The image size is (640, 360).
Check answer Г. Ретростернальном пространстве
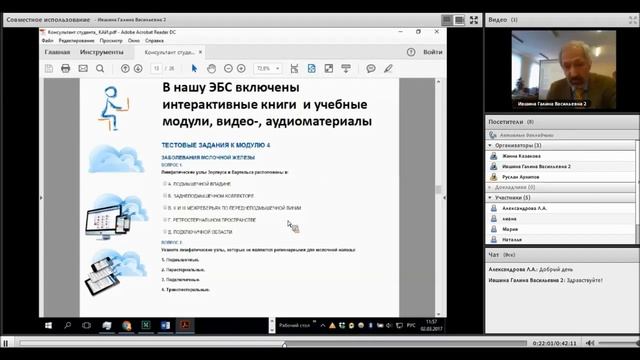pyautogui.click(x=165, y=220)
